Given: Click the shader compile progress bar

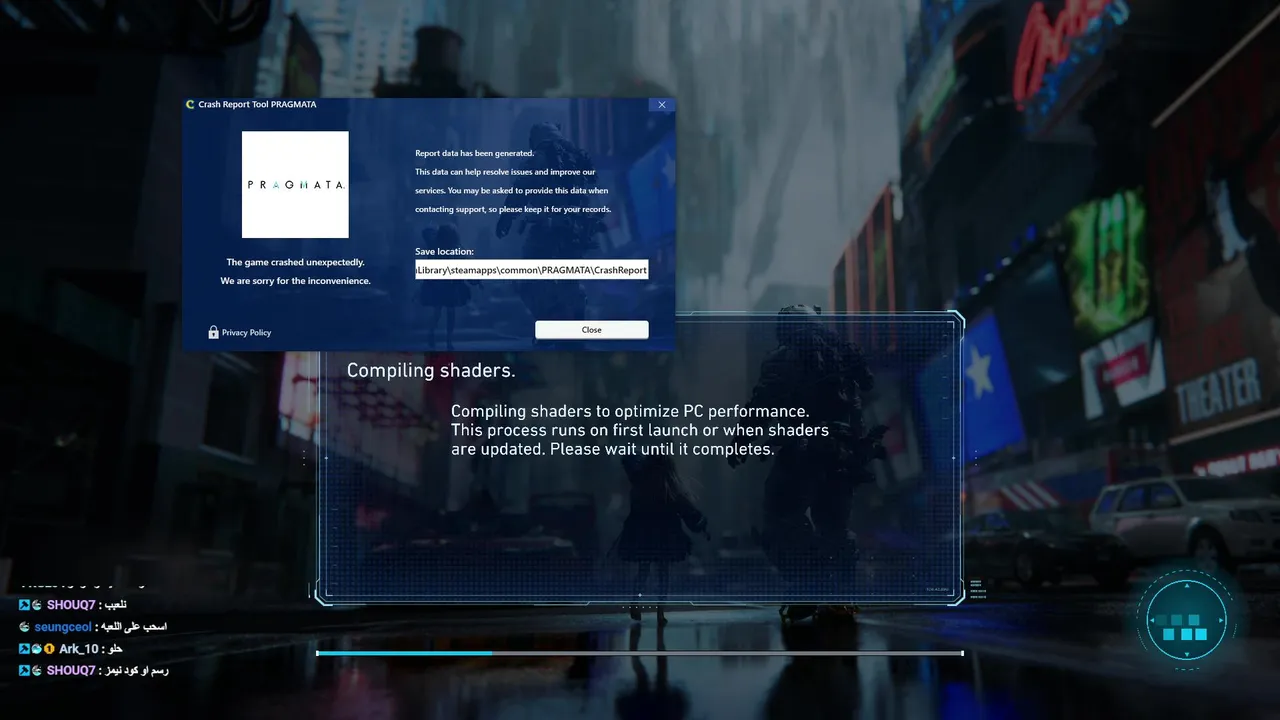Looking at the screenshot, I should (640, 653).
